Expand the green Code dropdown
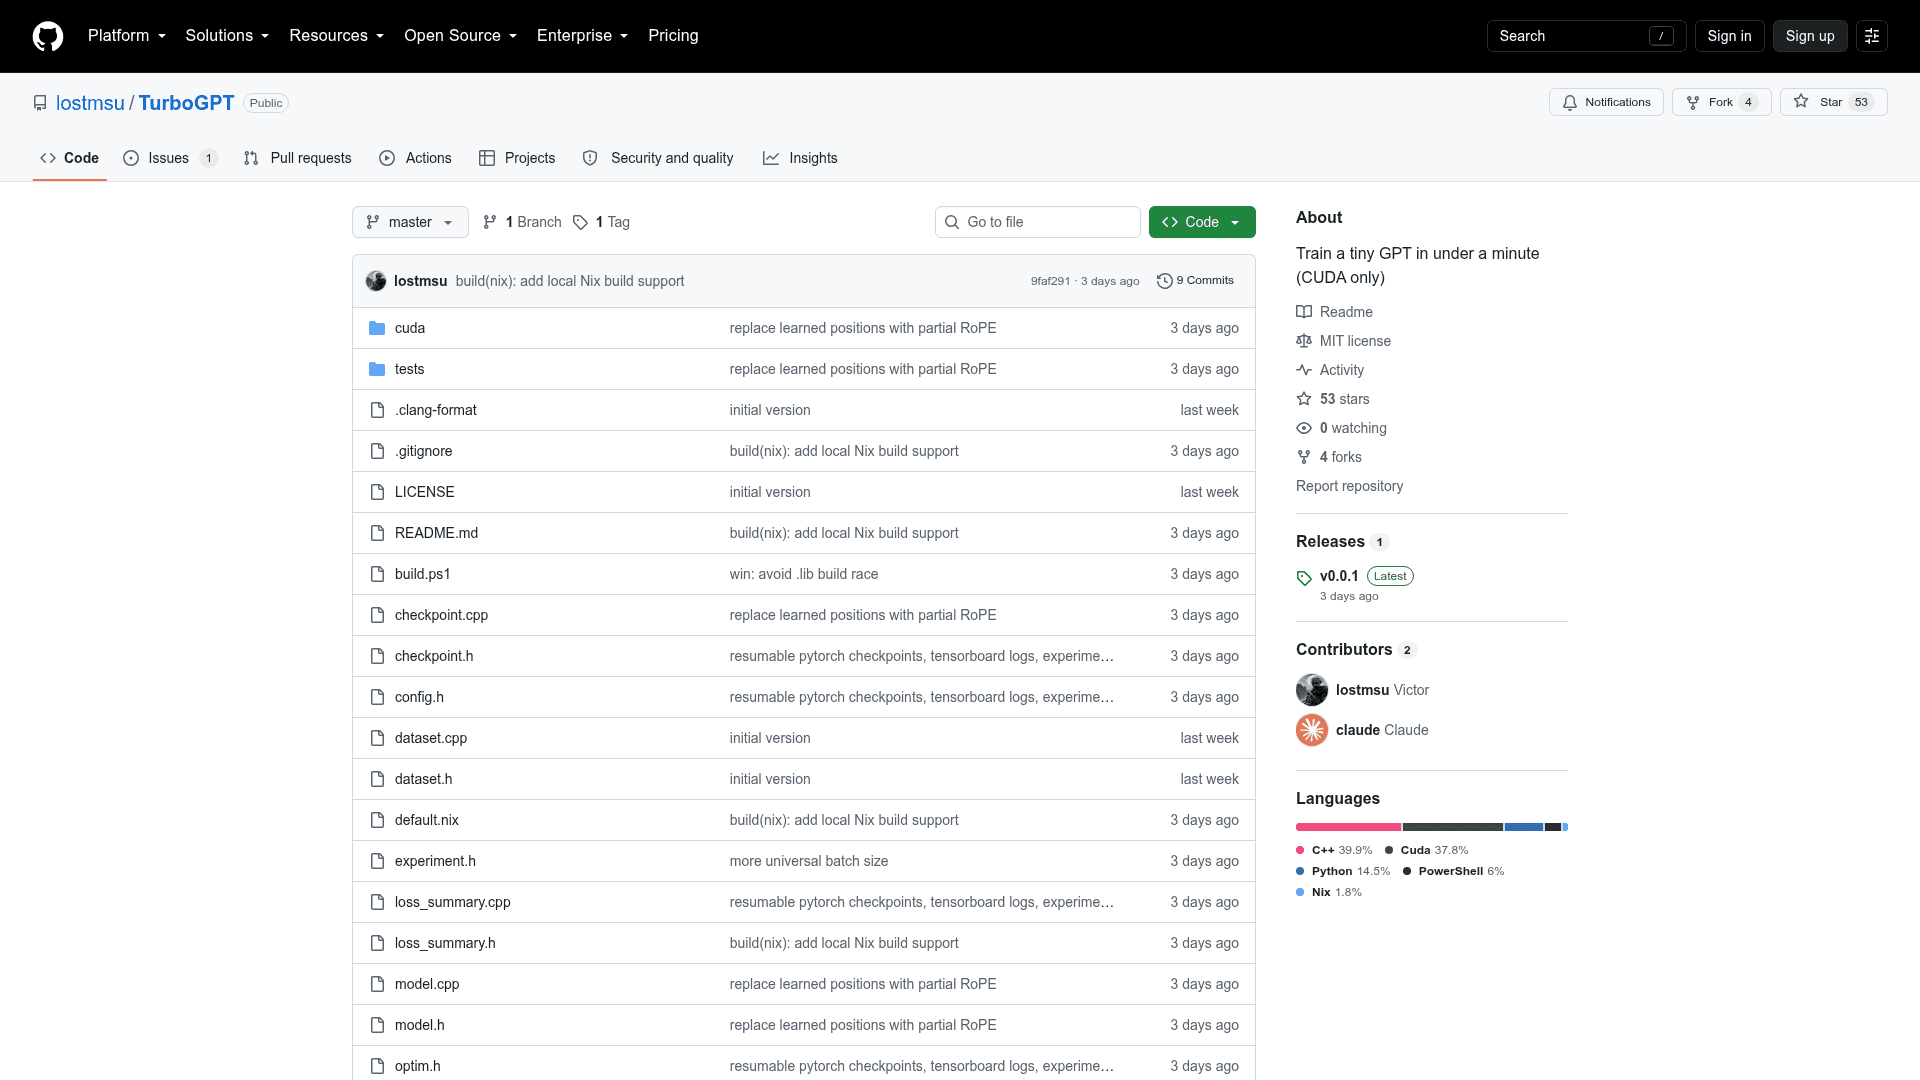 [x=1202, y=222]
